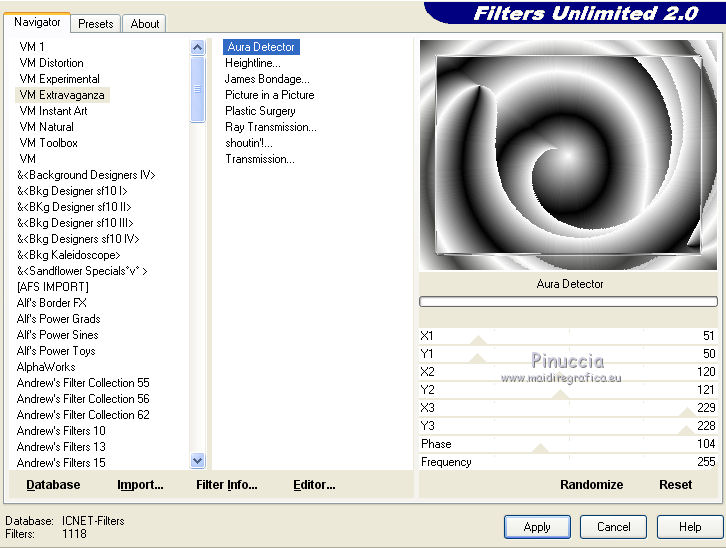
Task: Adjust the Phase slider handle
Action: 540,448
